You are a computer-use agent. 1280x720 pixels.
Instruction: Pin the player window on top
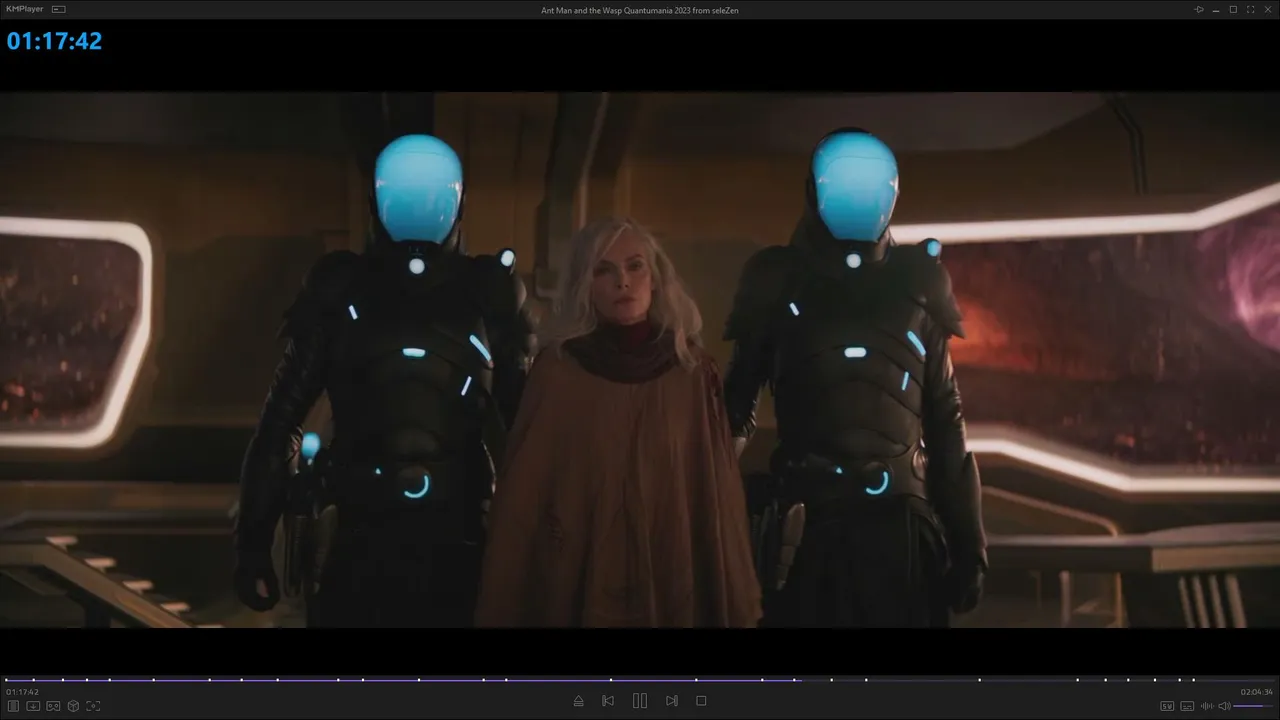[x=1199, y=9]
